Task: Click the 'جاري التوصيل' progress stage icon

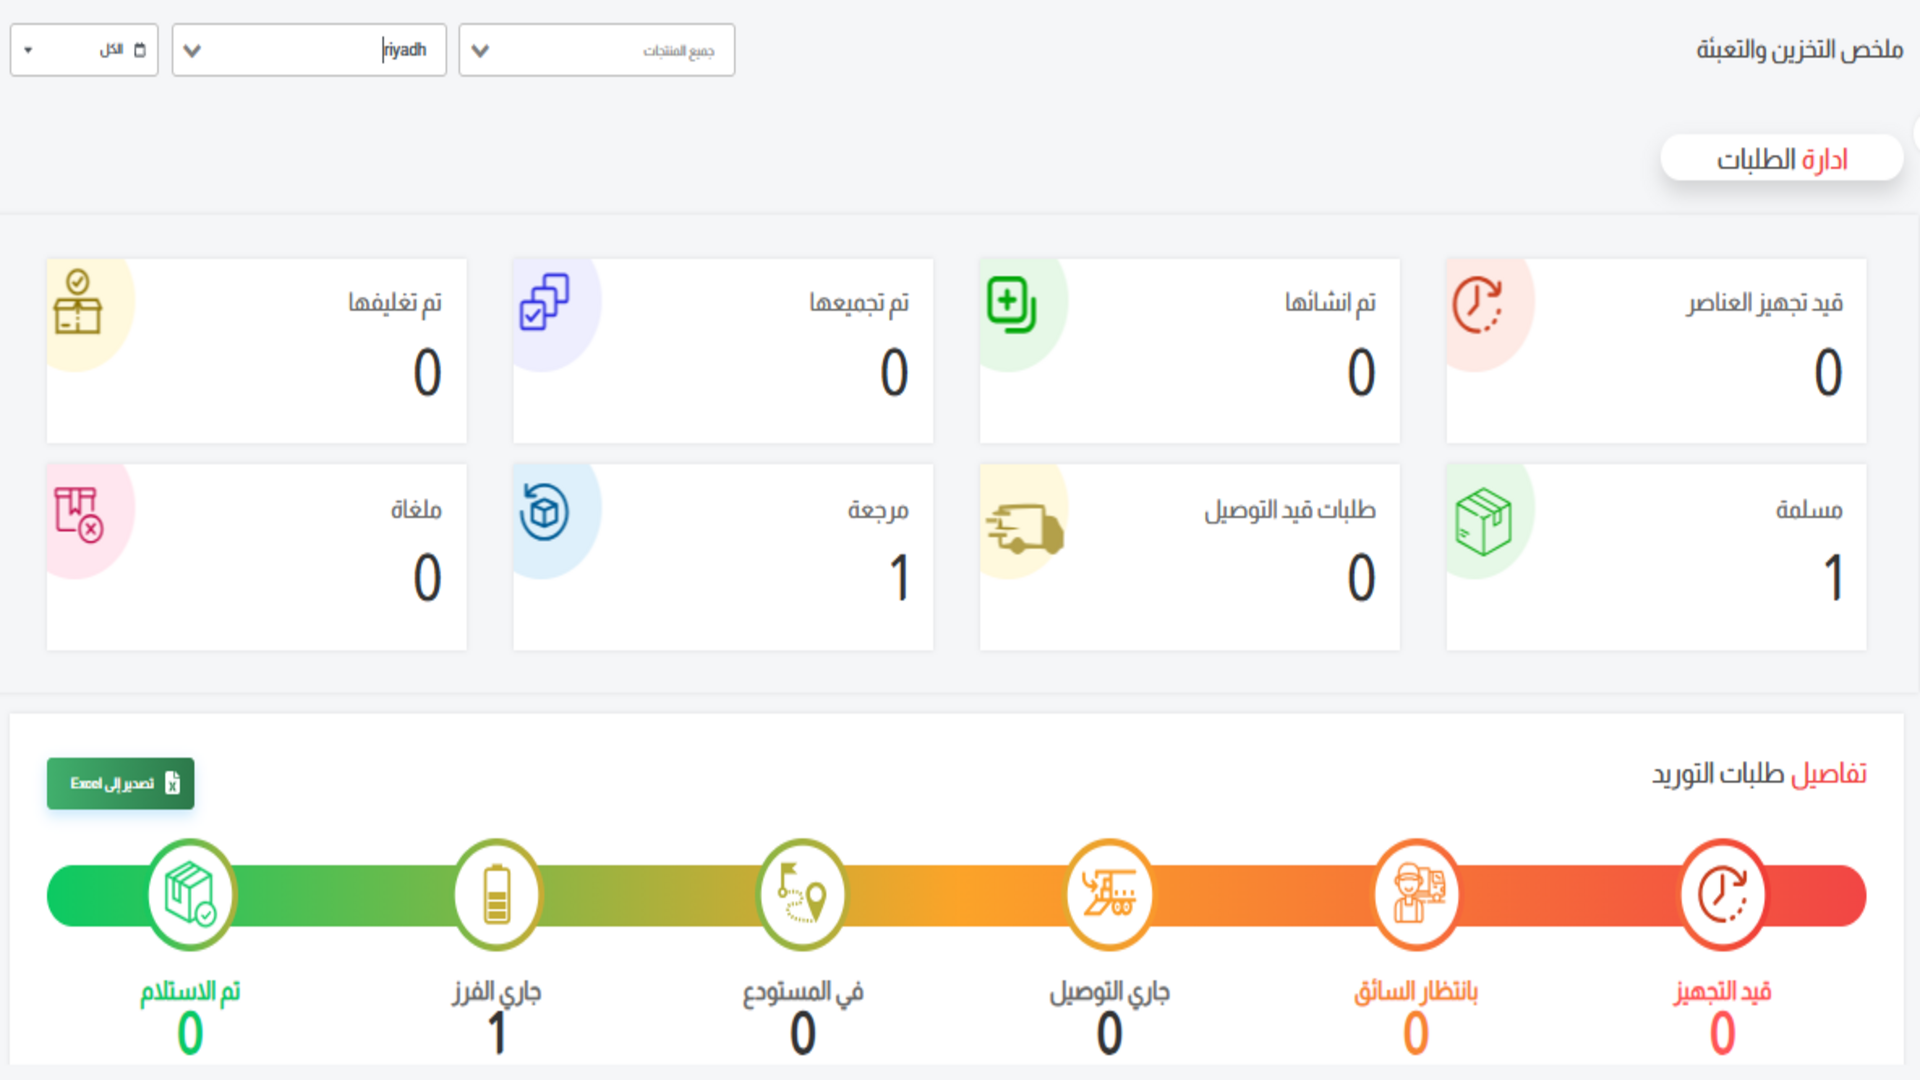Action: click(1108, 895)
